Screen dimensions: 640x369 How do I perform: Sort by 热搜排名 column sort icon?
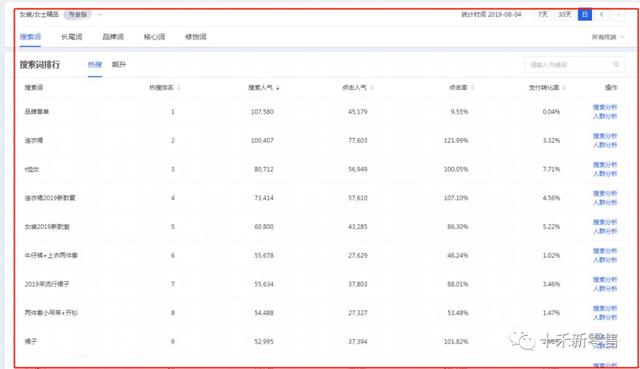coord(179,88)
